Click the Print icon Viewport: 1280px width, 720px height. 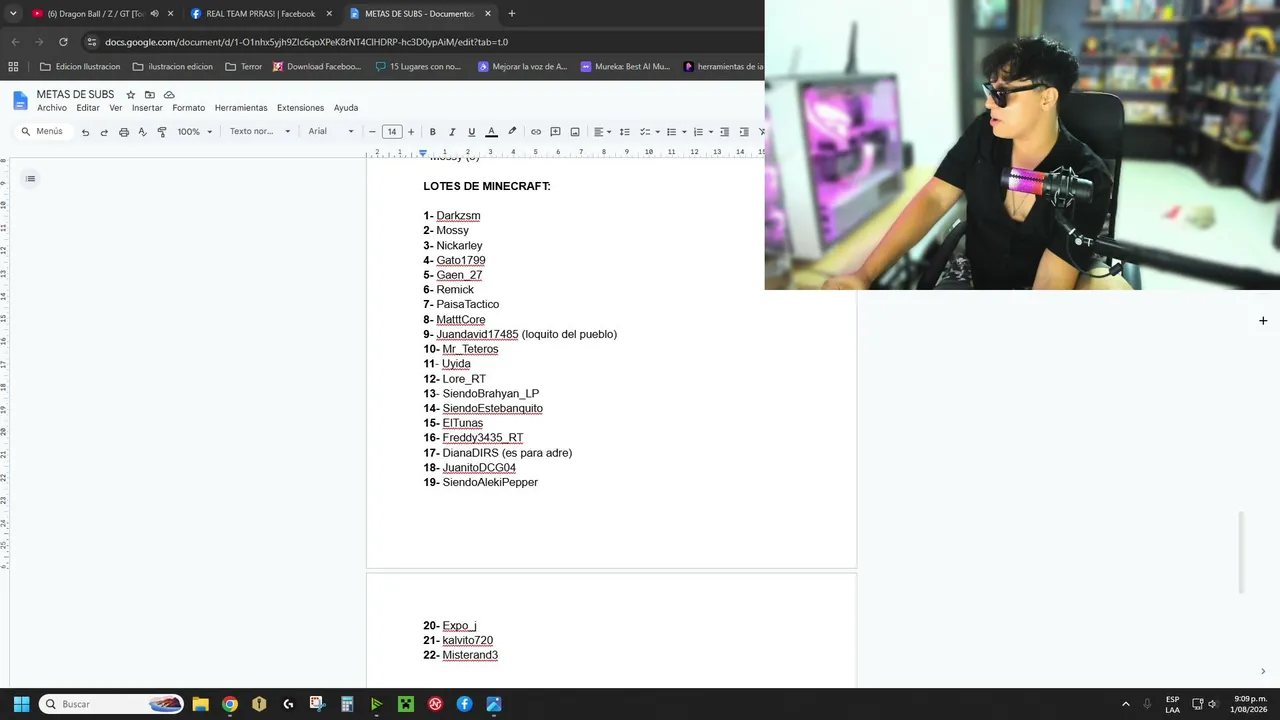[x=123, y=132]
